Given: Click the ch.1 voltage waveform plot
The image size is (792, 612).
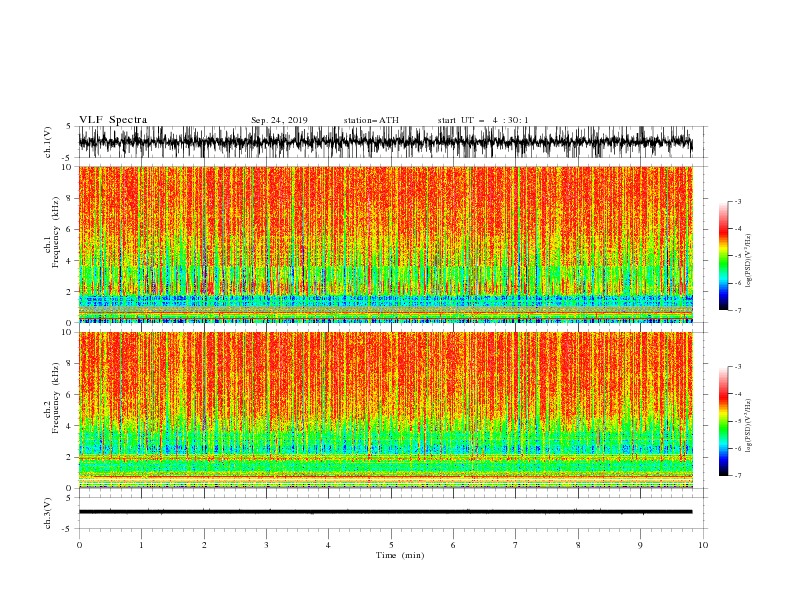Looking at the screenshot, I should tap(385, 142).
